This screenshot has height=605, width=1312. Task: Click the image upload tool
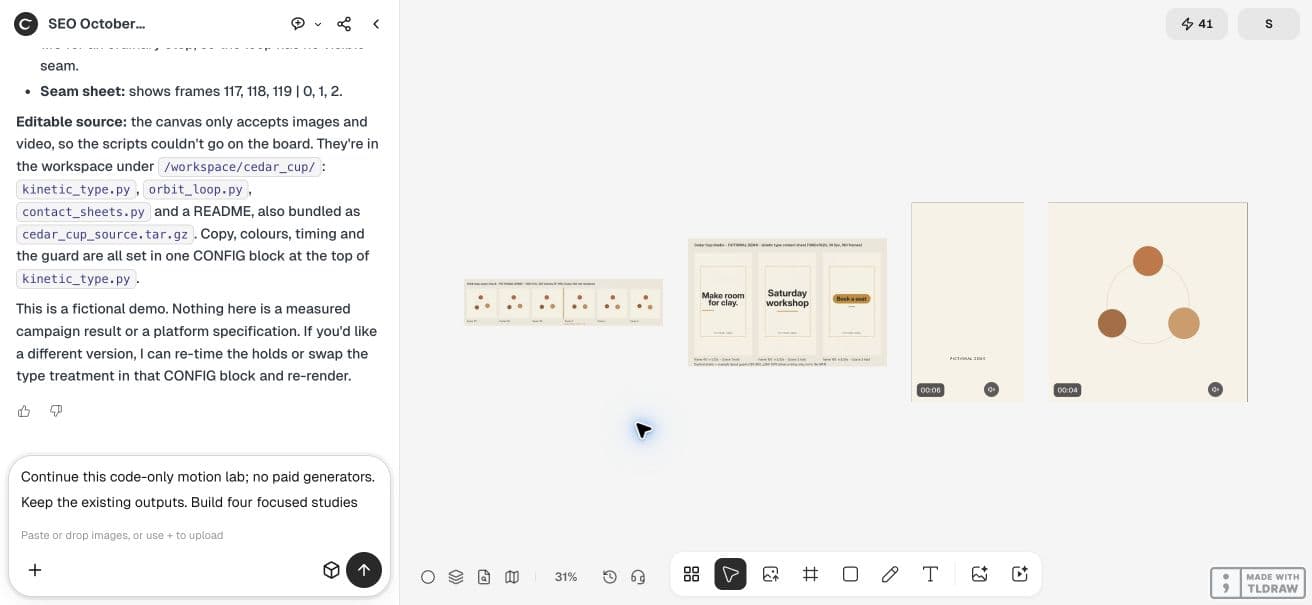coord(770,574)
